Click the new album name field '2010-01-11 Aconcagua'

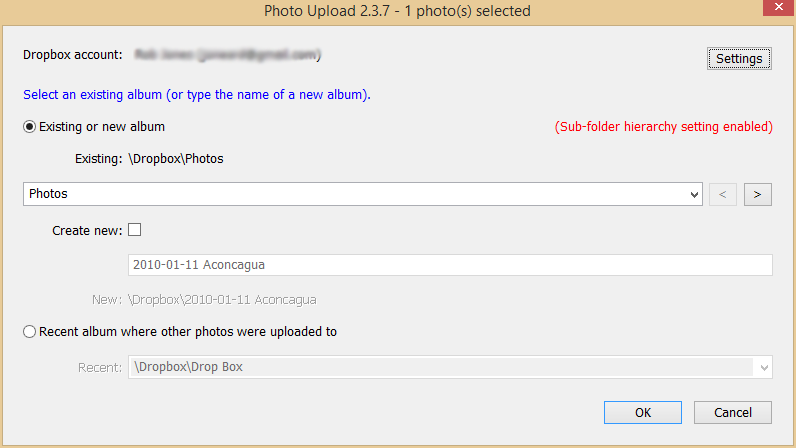pyautogui.click(x=450, y=265)
